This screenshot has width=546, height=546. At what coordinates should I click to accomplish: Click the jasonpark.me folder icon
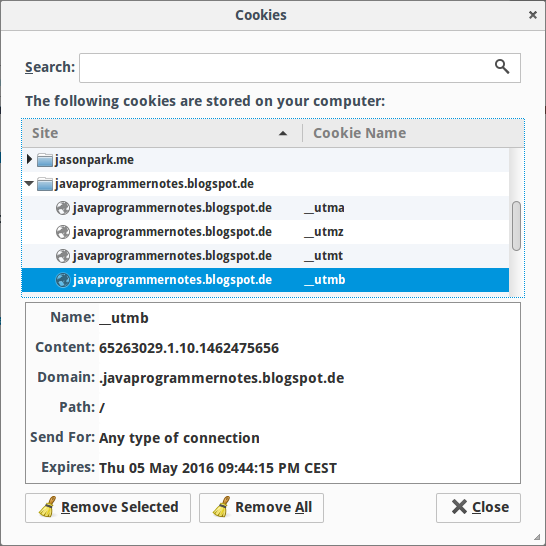click(x=45, y=160)
